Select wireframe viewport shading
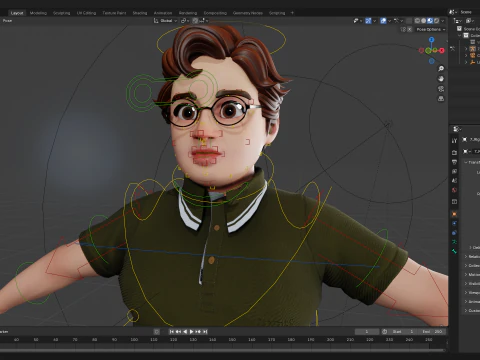The height and width of the screenshot is (360, 480). [417, 21]
